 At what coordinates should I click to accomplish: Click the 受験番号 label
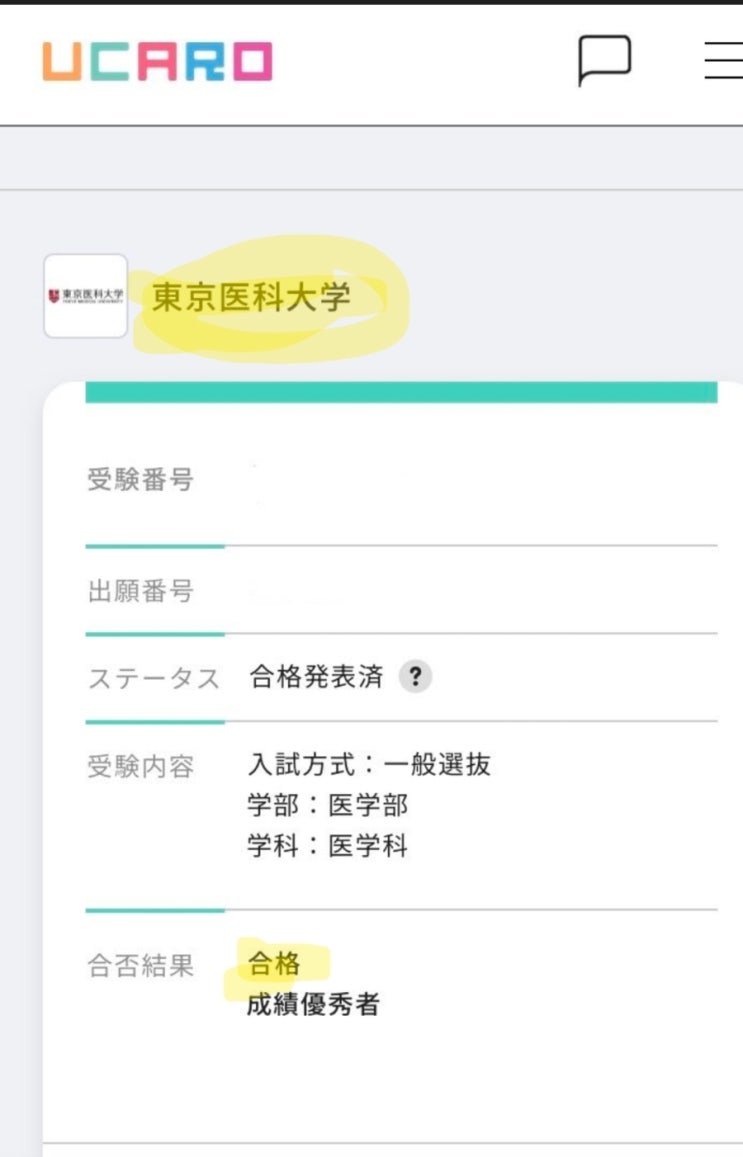pos(140,480)
